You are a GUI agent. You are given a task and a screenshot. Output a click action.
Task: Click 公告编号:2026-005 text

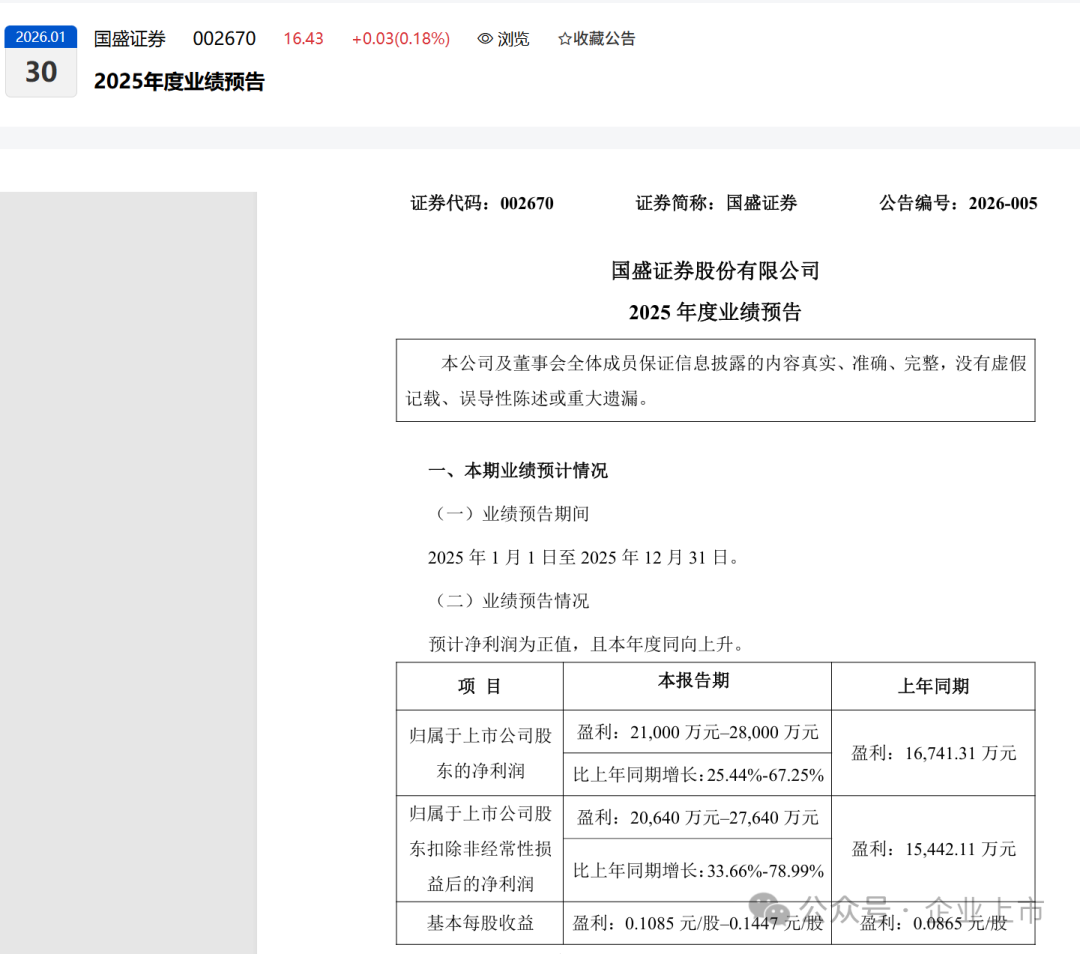coord(958,203)
